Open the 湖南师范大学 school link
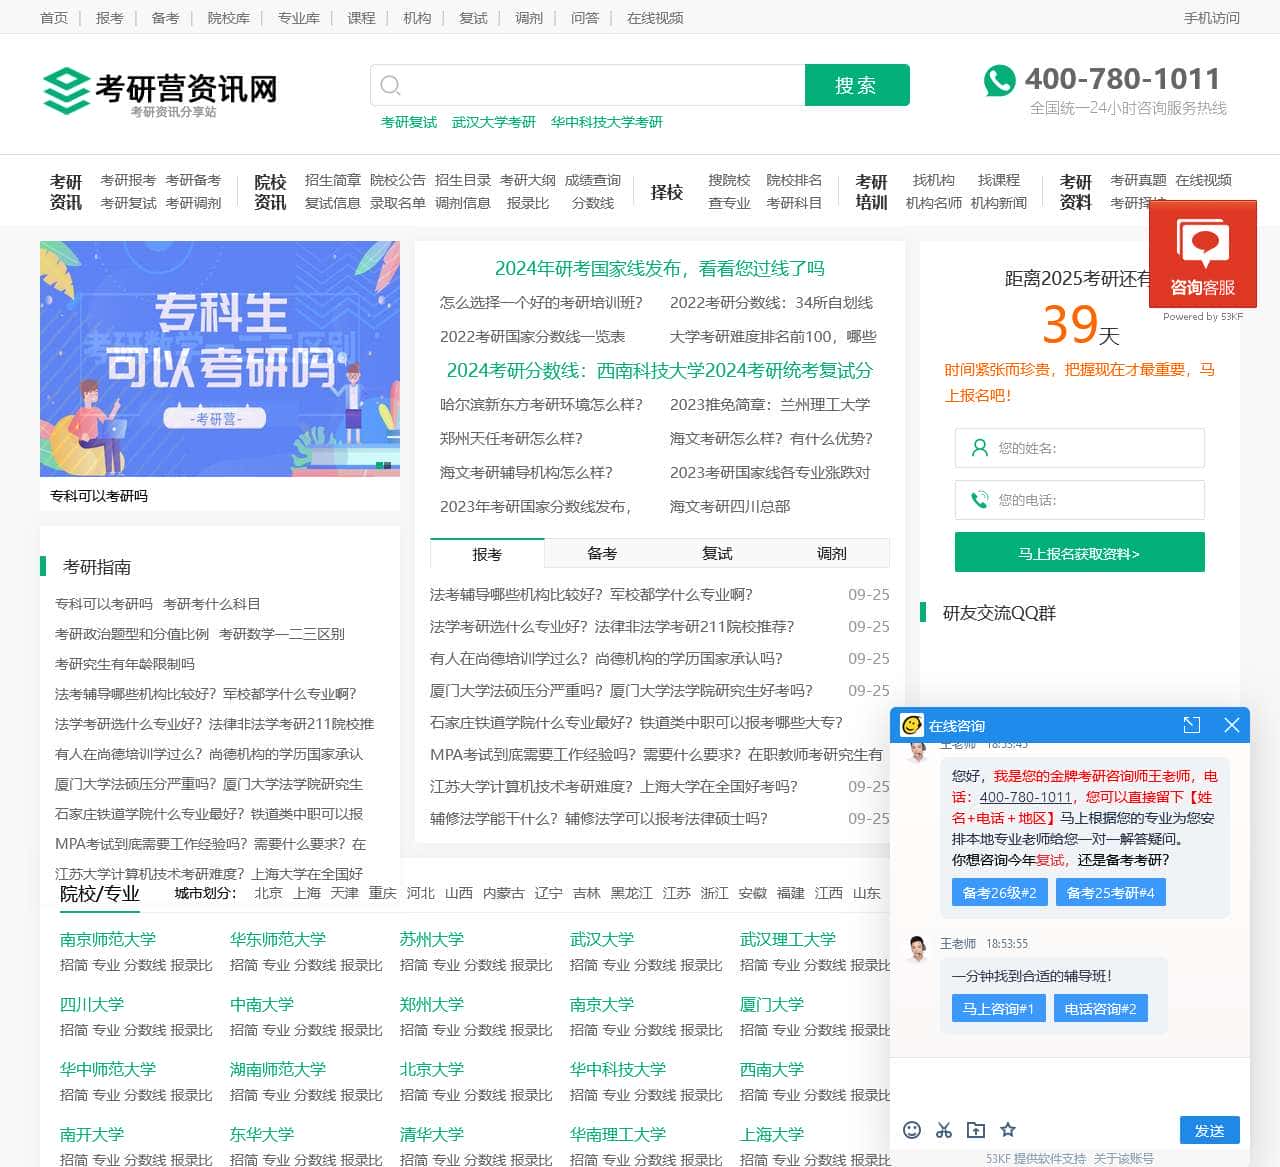 [278, 1069]
